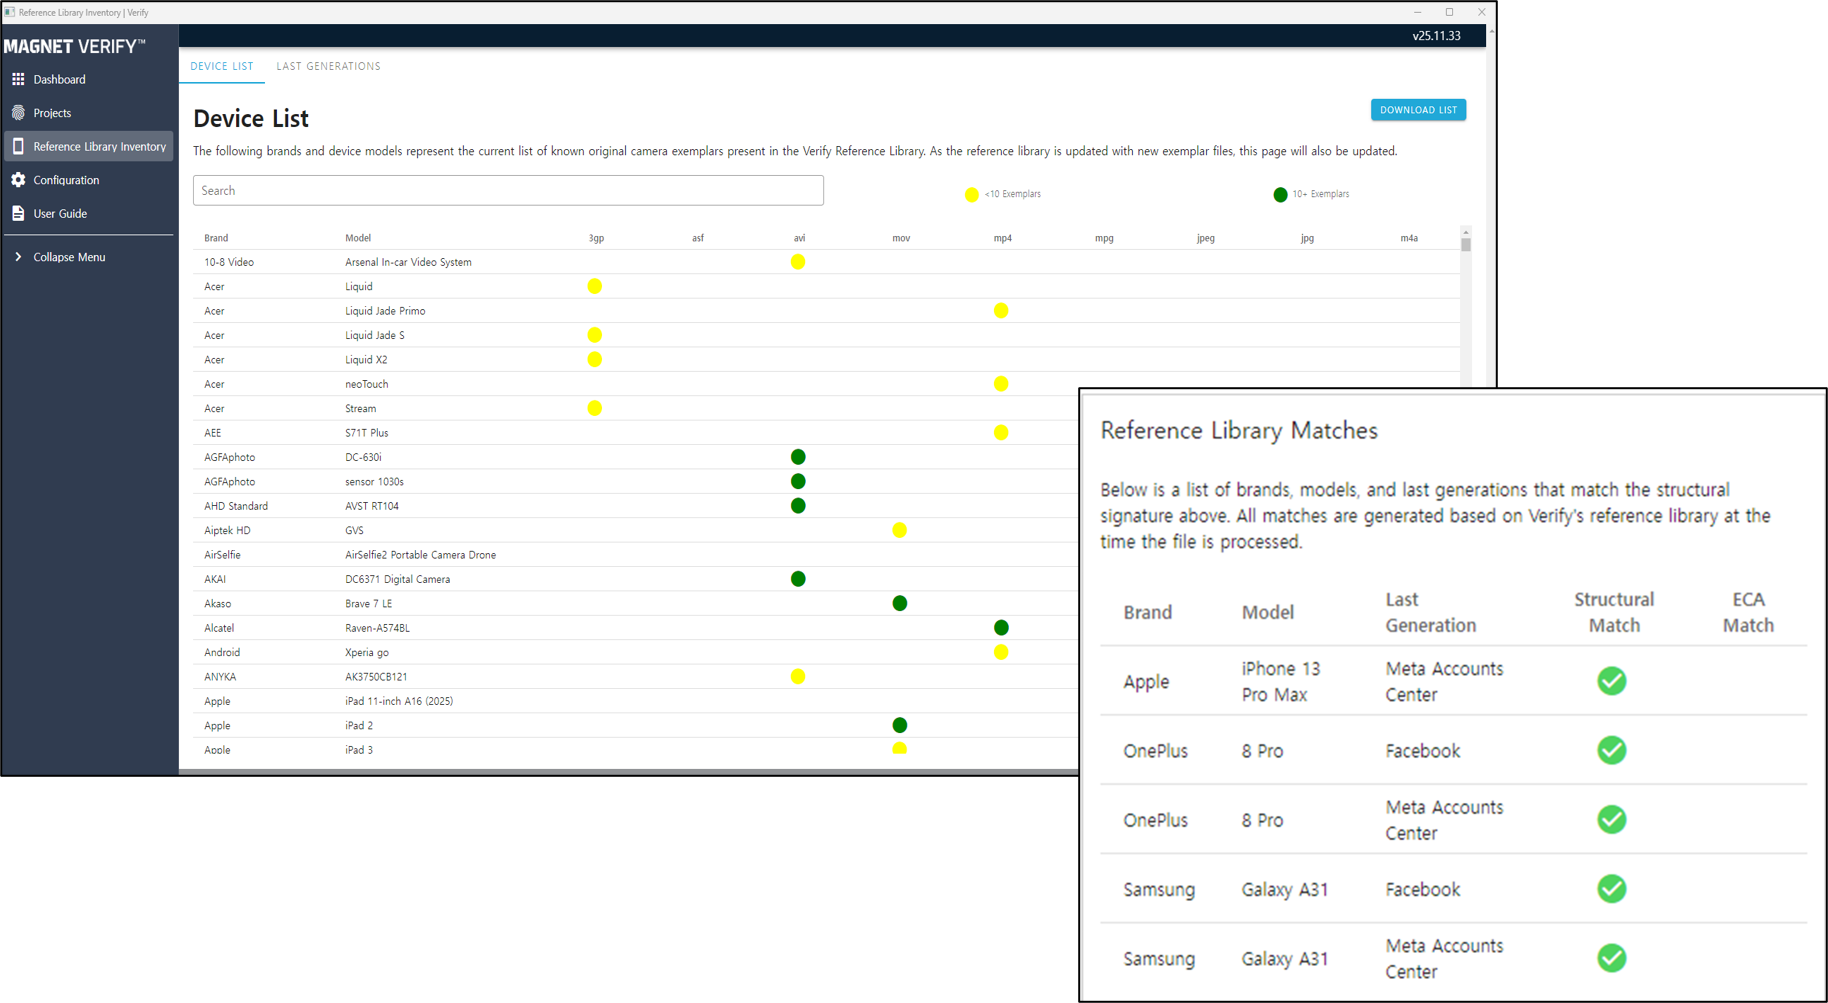The image size is (1828, 1003).
Task: Click the yellow mp4 dot for Xperia go
Action: click(1001, 652)
